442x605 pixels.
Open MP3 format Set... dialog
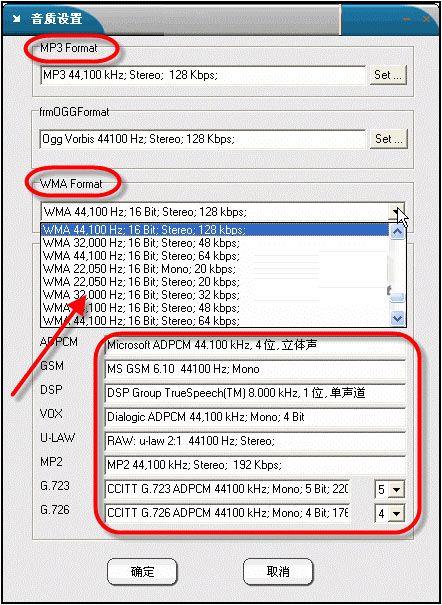tap(388, 75)
